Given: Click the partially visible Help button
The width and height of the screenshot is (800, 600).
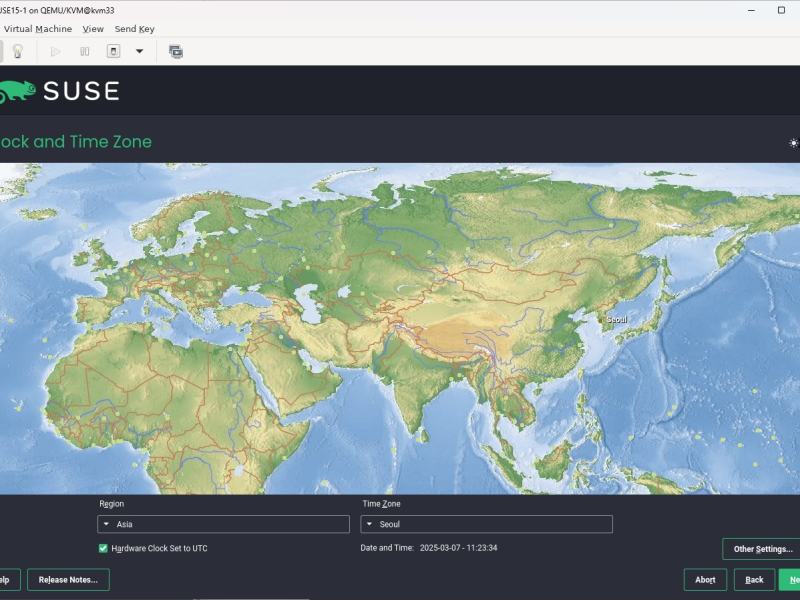Looking at the screenshot, I should coord(9,580).
